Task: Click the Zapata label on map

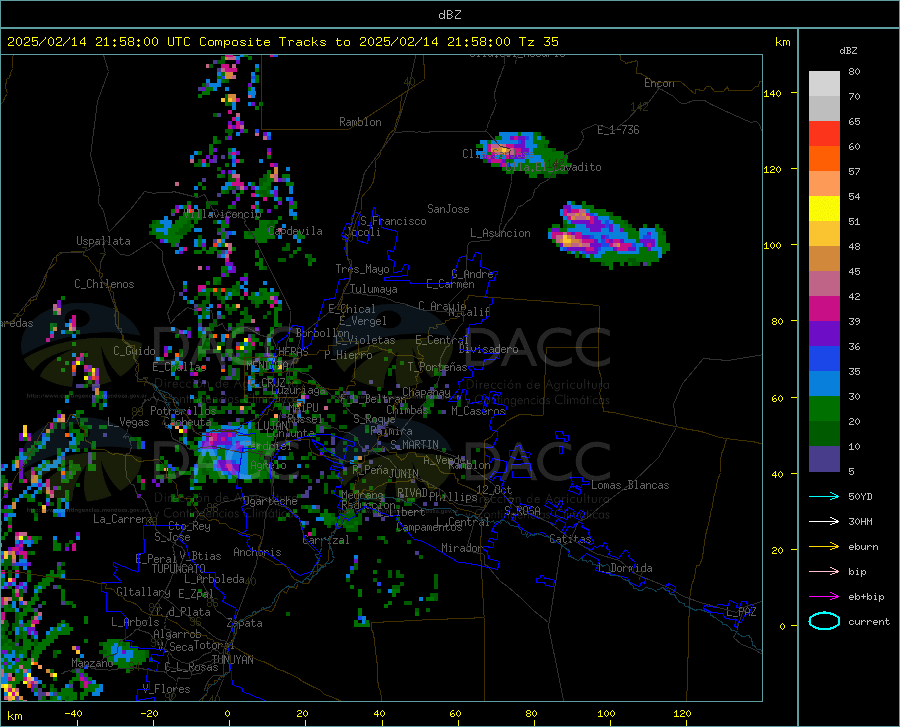Action: (245, 623)
